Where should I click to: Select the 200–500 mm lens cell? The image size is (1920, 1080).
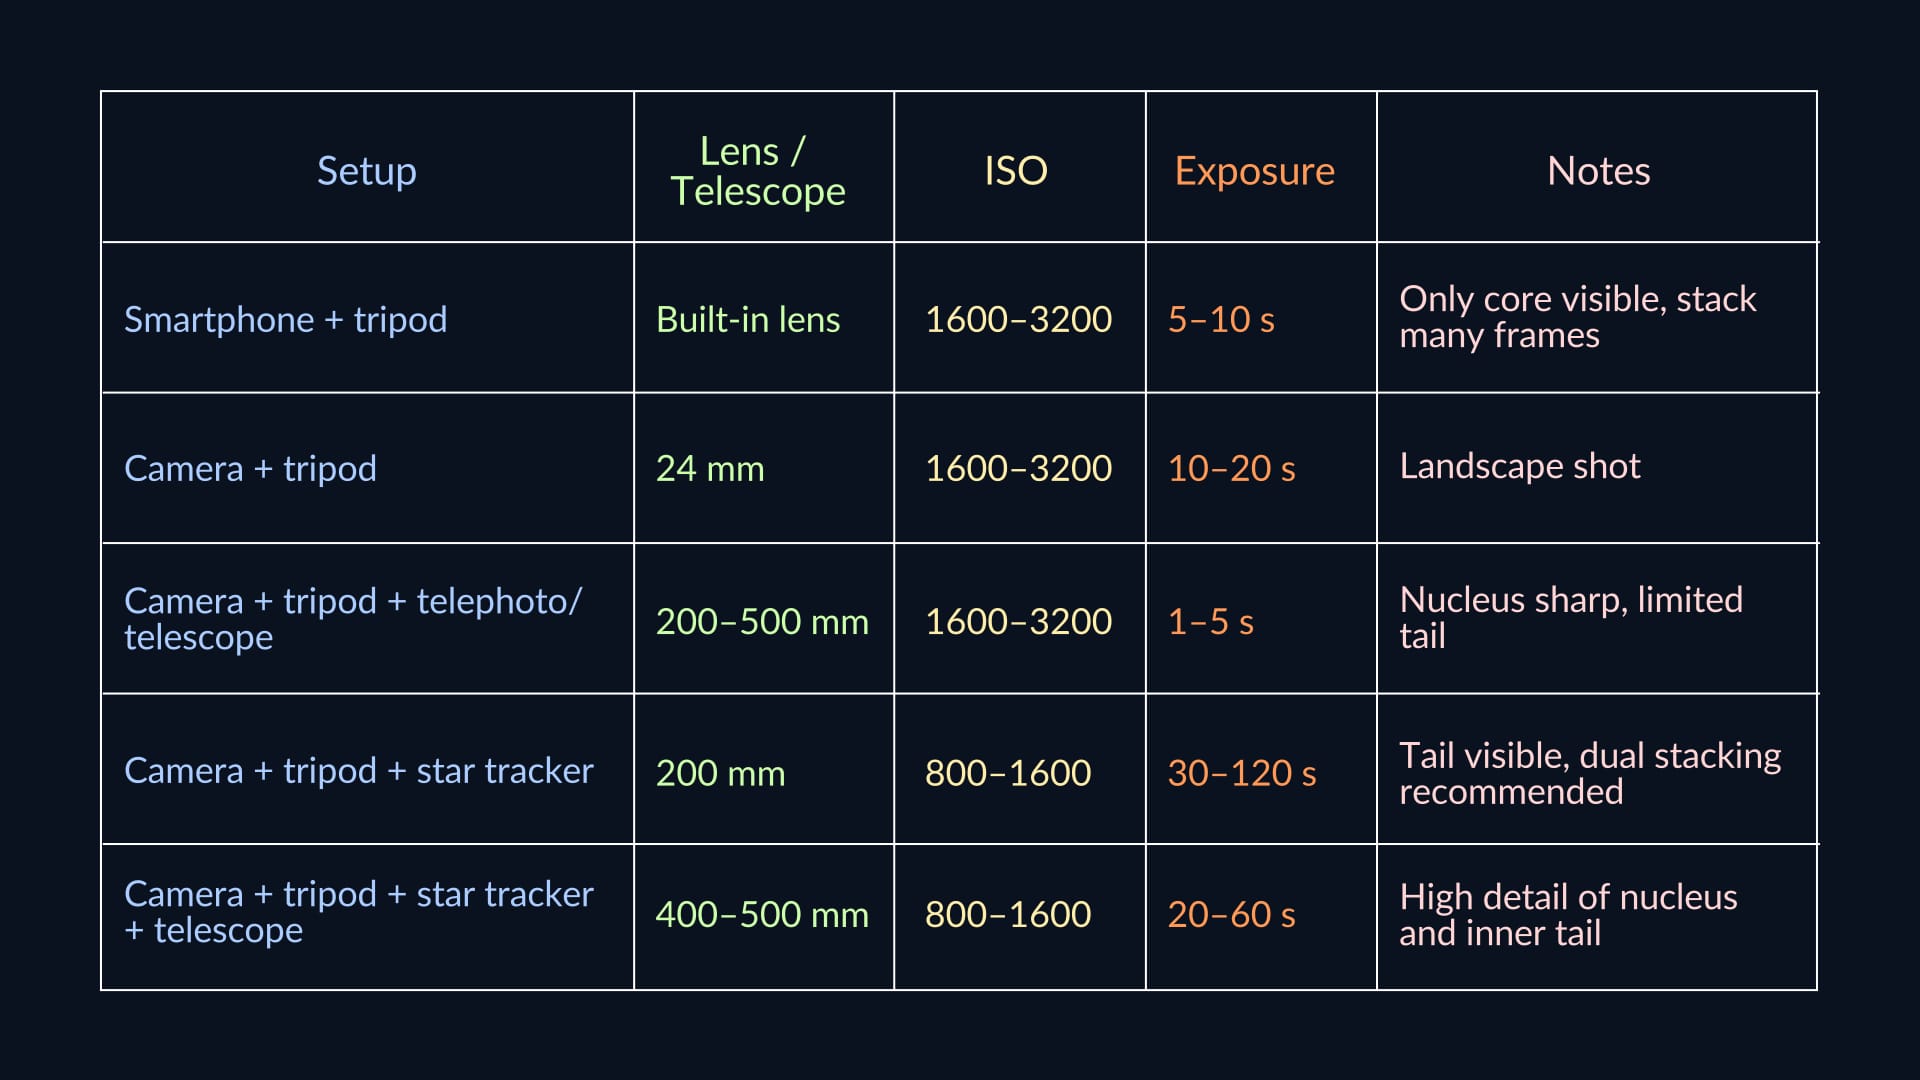pyautogui.click(x=762, y=621)
